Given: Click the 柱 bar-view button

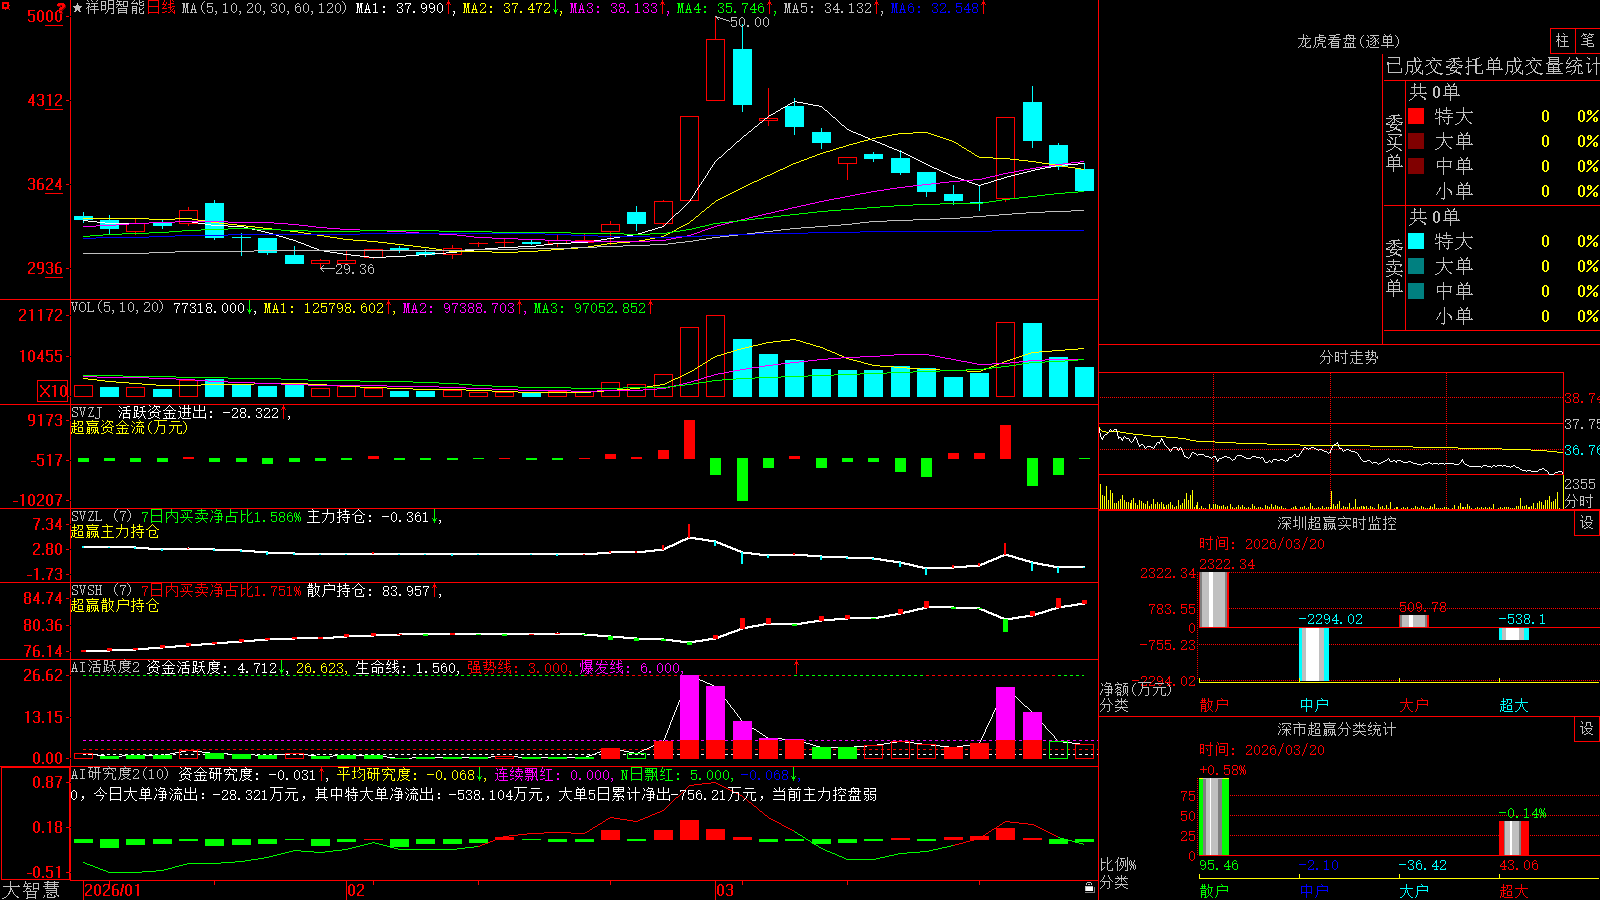Looking at the screenshot, I should point(1562,40).
